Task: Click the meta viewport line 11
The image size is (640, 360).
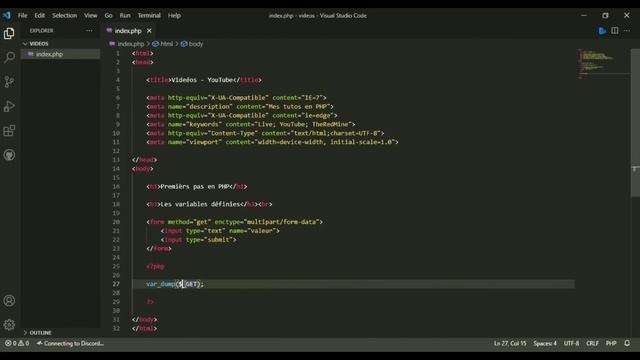Action: point(272,142)
